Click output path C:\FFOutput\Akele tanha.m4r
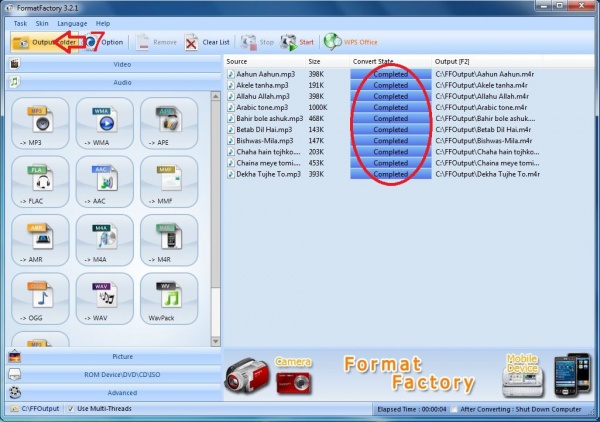Viewport: 600px width, 422px height. (x=481, y=85)
